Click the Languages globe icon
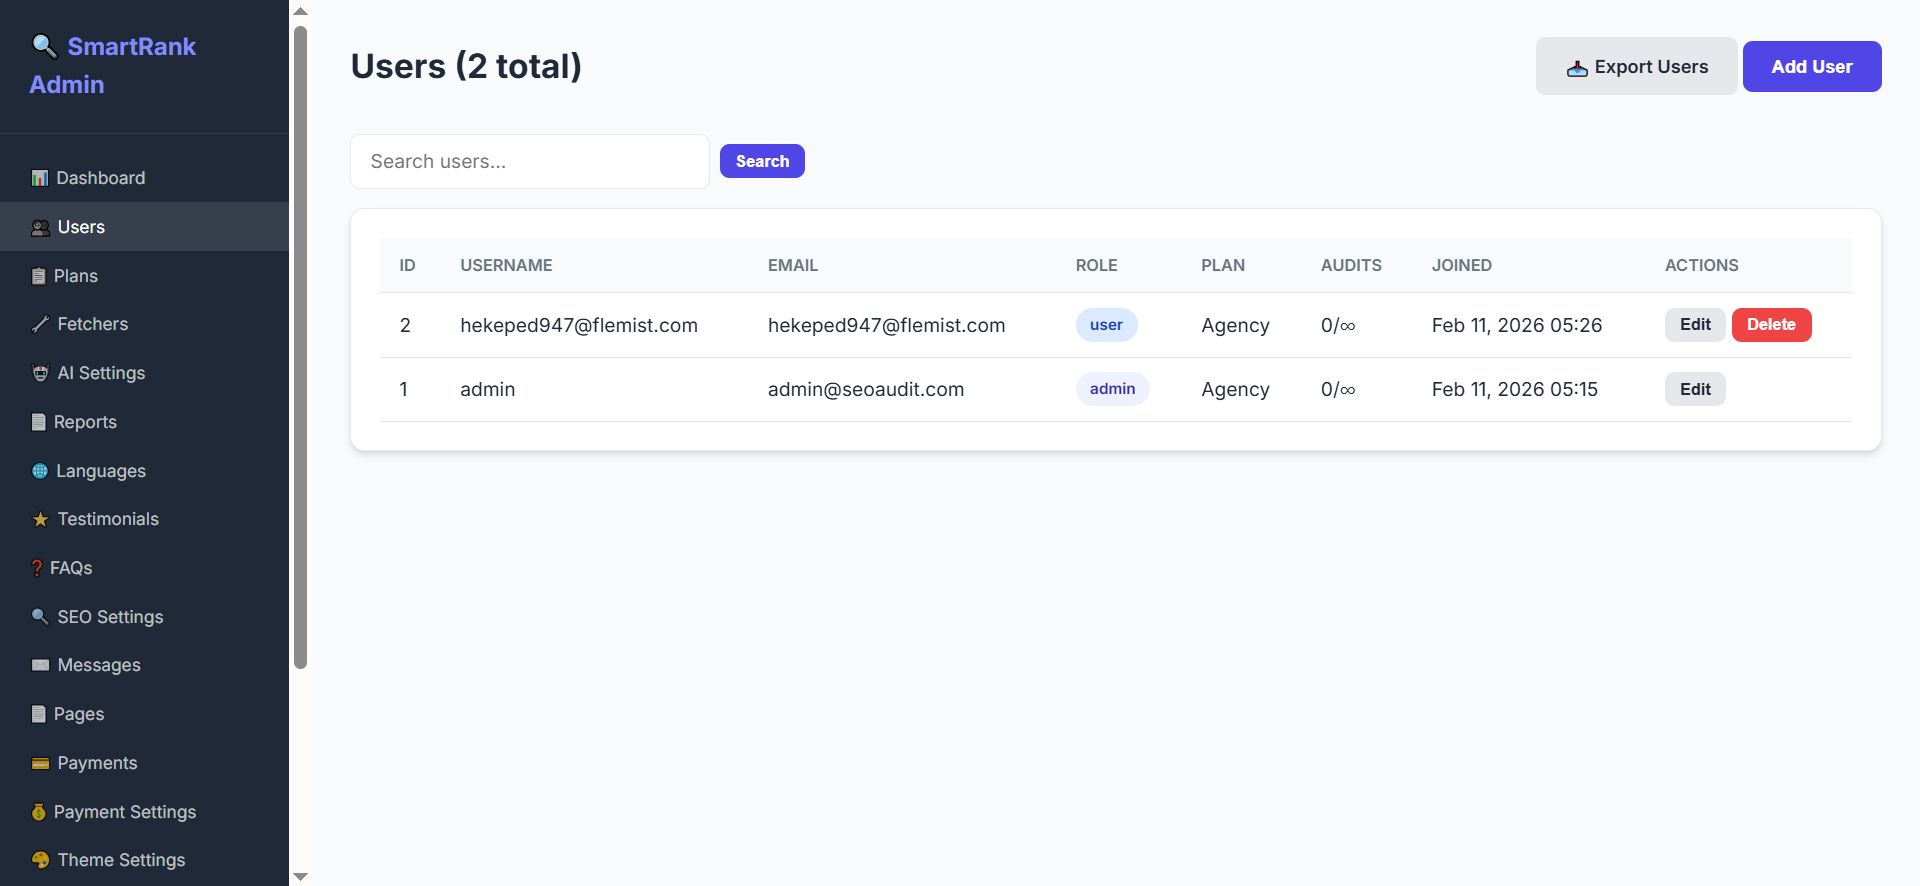This screenshot has width=1920, height=886. [40, 471]
